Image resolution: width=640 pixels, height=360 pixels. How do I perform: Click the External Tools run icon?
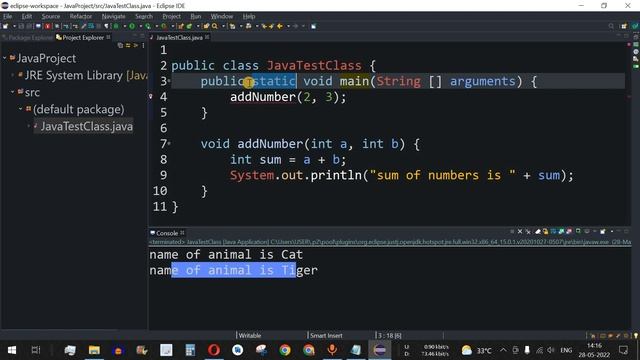click(164, 26)
